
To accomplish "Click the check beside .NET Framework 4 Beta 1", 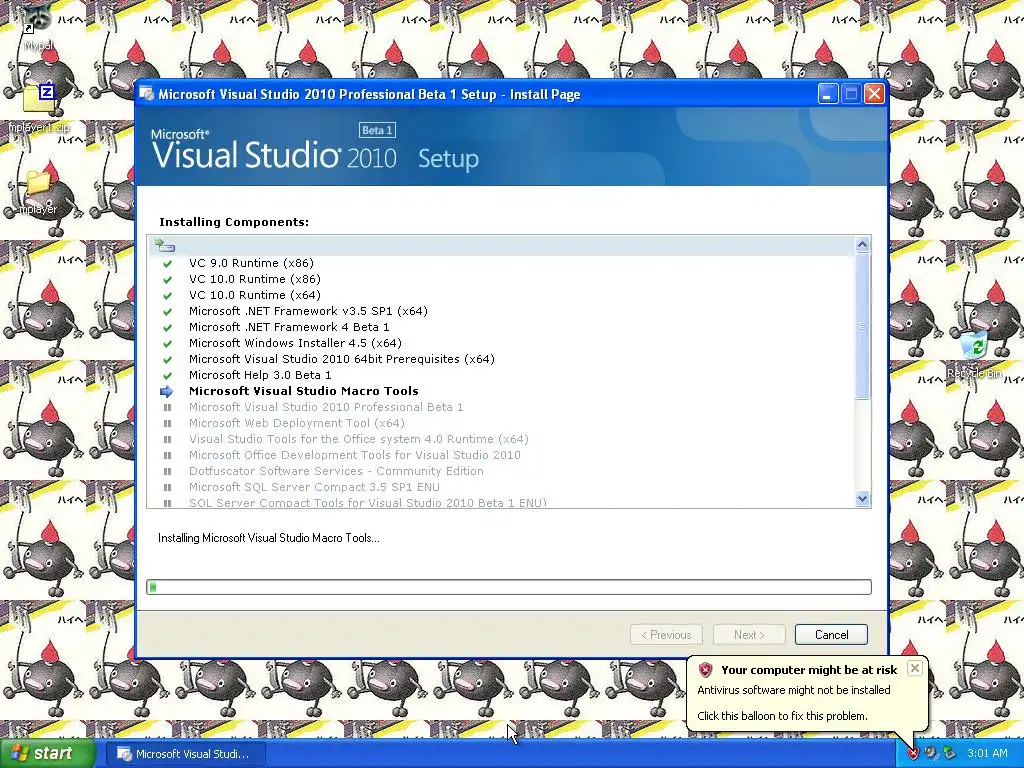I will click(167, 328).
